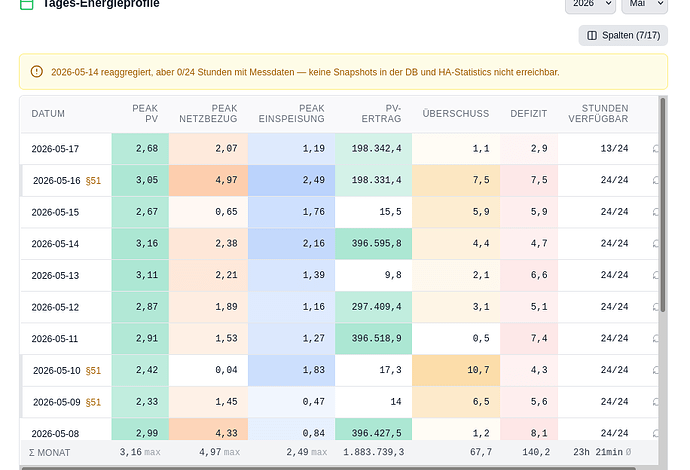
Task: Open the Spalten (7/17) column chooser
Action: [x=623, y=35]
